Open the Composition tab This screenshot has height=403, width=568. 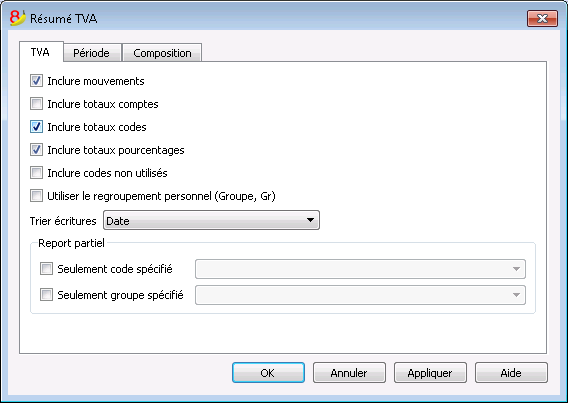click(x=162, y=53)
